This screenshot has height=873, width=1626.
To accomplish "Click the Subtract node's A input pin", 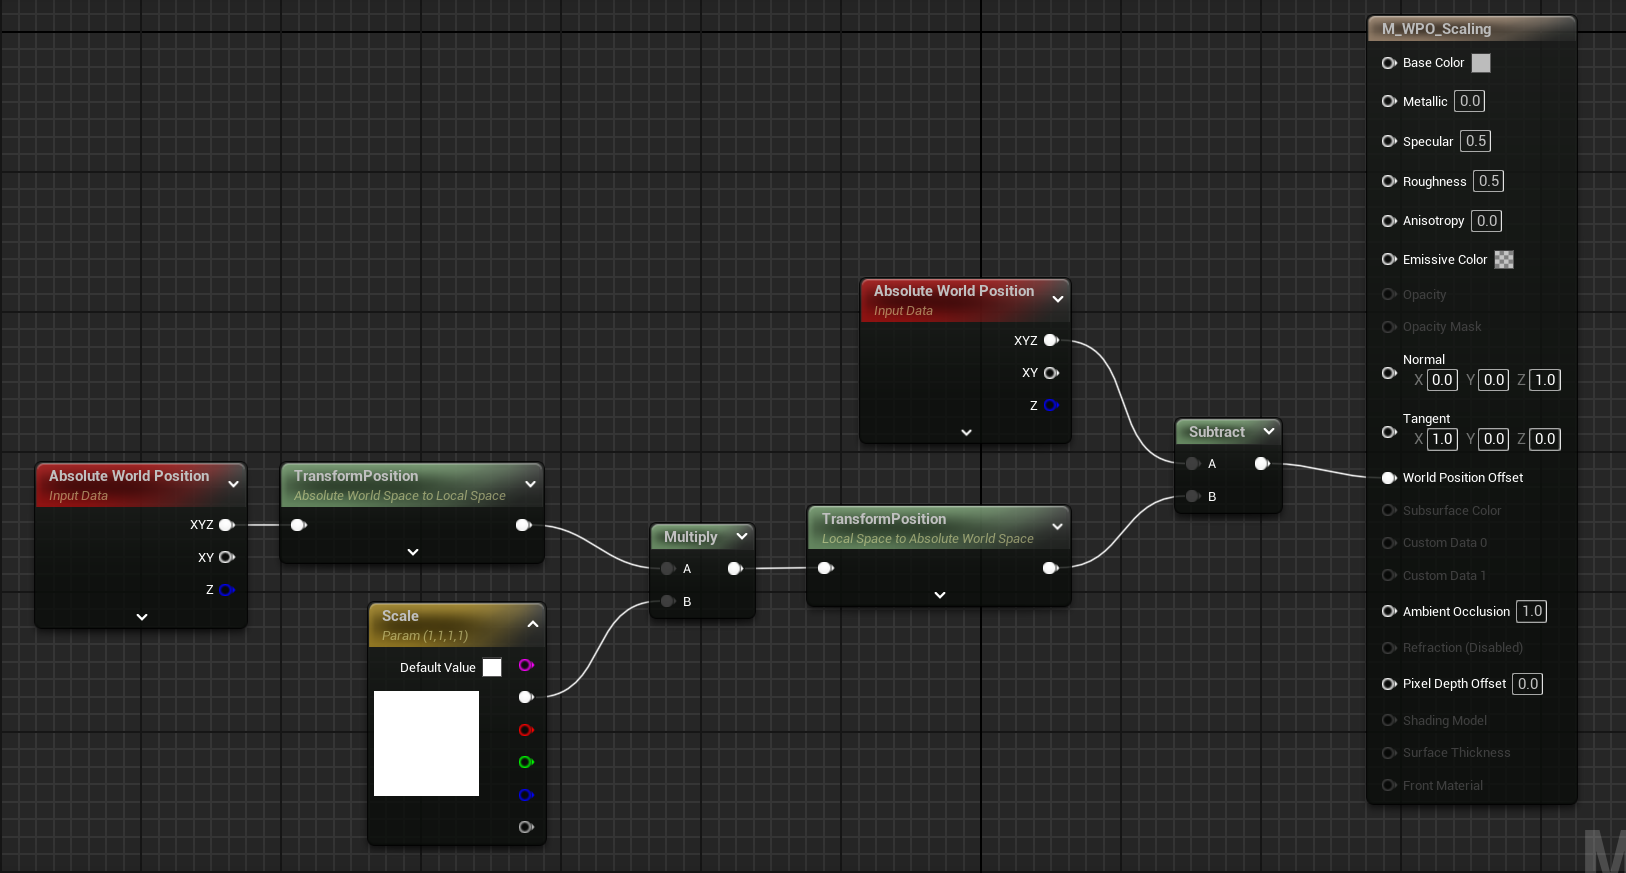I will click(1192, 464).
